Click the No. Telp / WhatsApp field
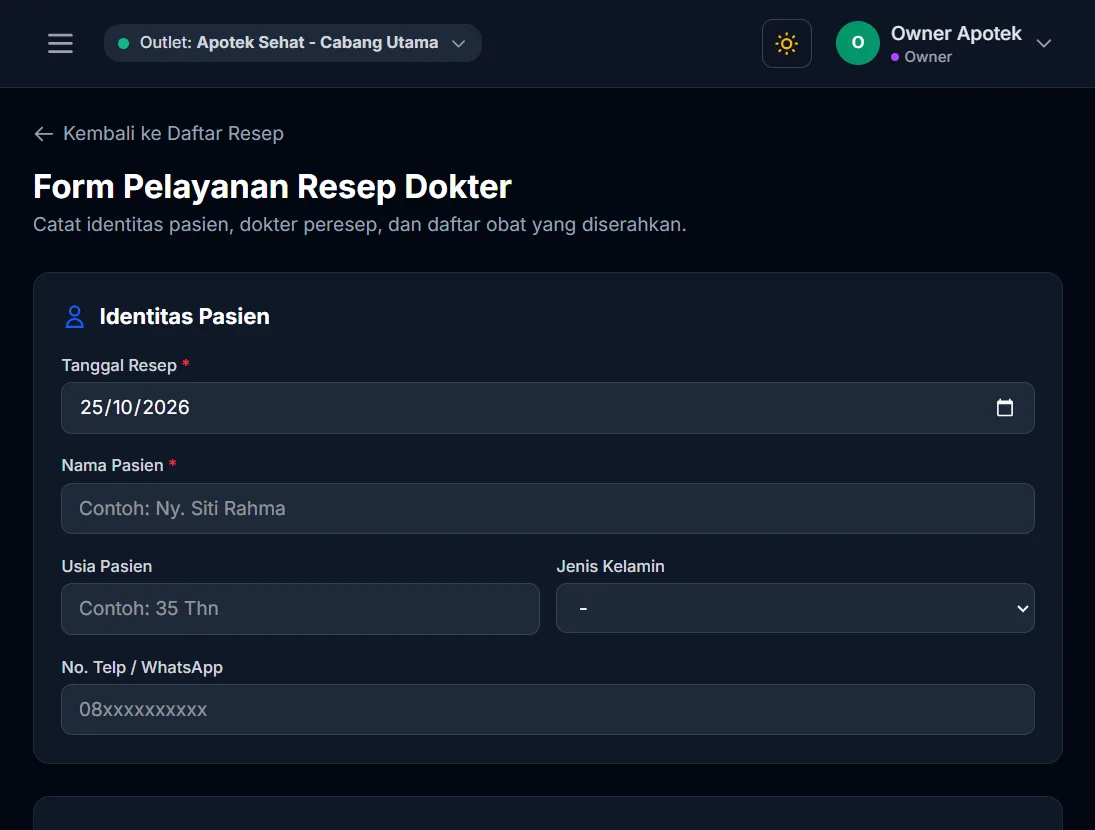Image resolution: width=1095 pixels, height=830 pixels. (x=548, y=709)
